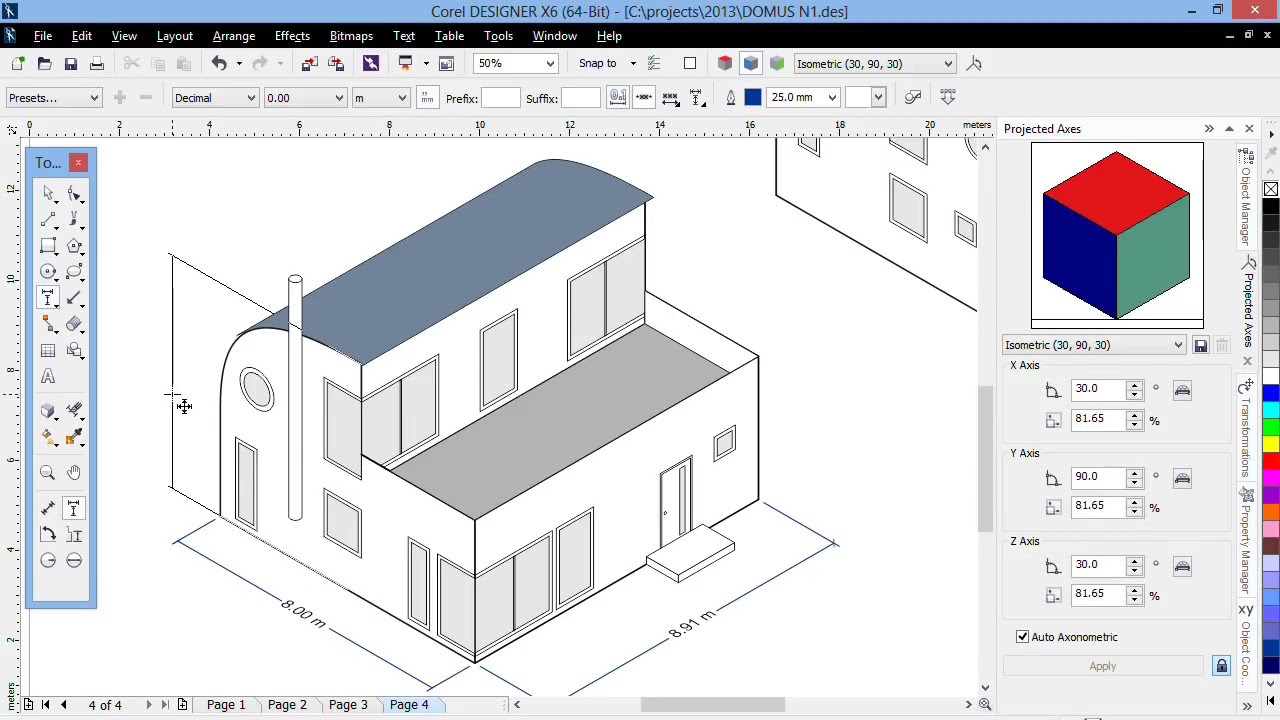Select the Fill bucket tool
The width and height of the screenshot is (1280, 720).
tap(48, 437)
